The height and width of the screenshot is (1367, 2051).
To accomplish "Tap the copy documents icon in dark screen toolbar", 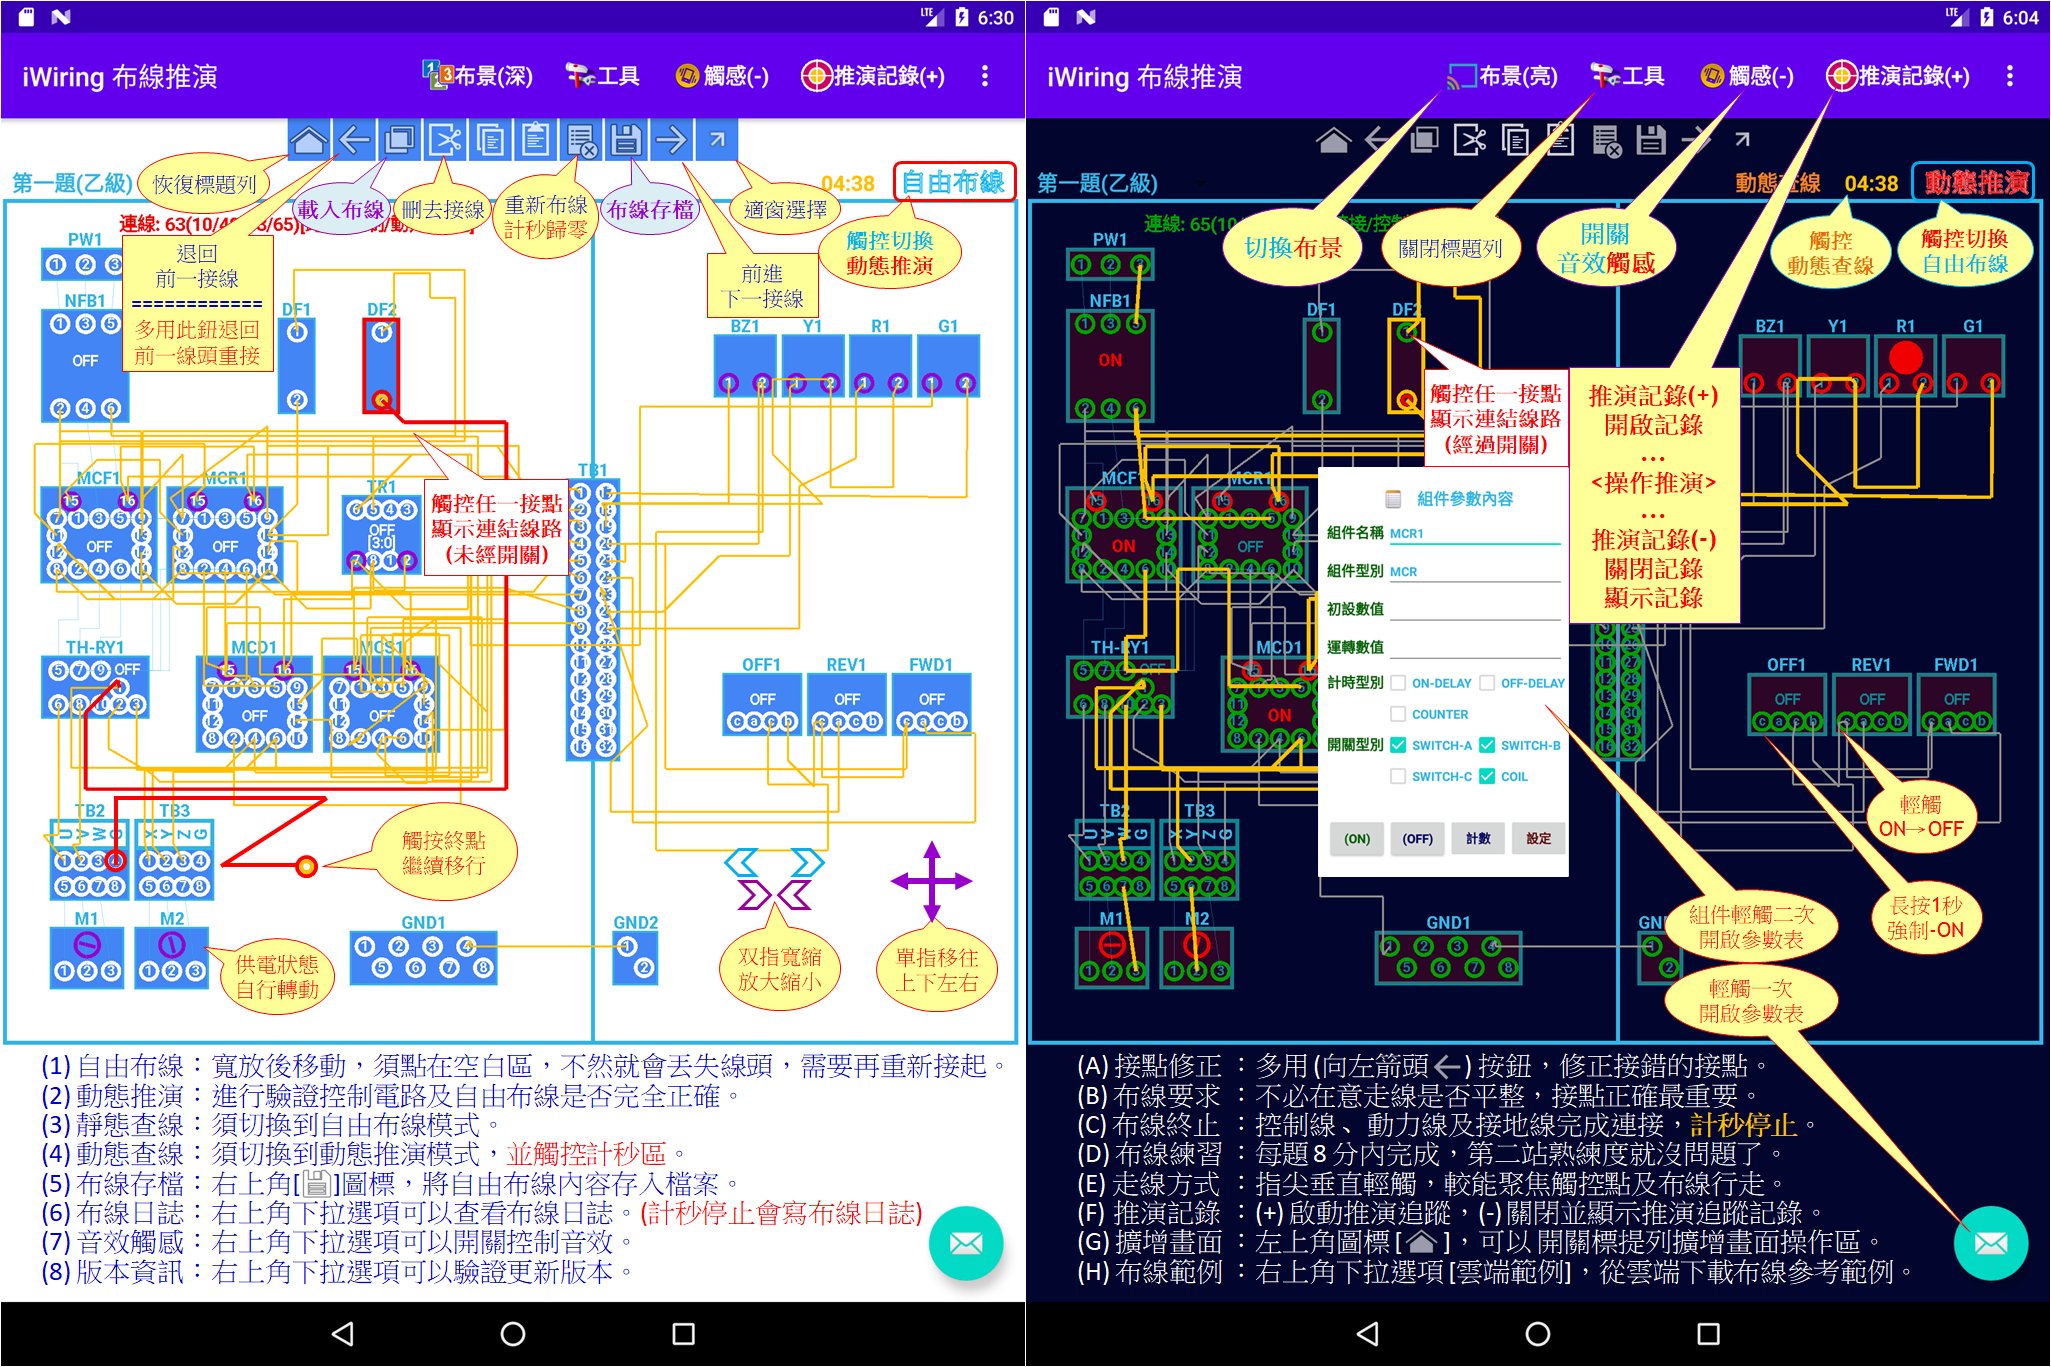I will (1515, 140).
